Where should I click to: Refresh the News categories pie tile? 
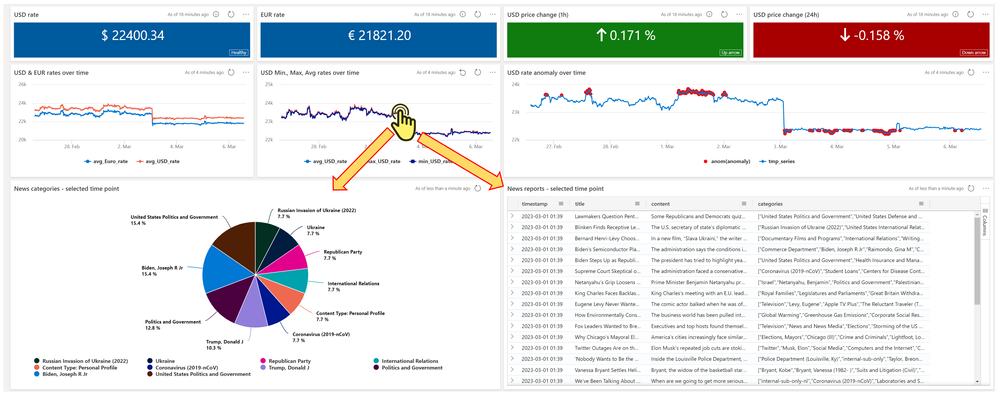click(477, 189)
